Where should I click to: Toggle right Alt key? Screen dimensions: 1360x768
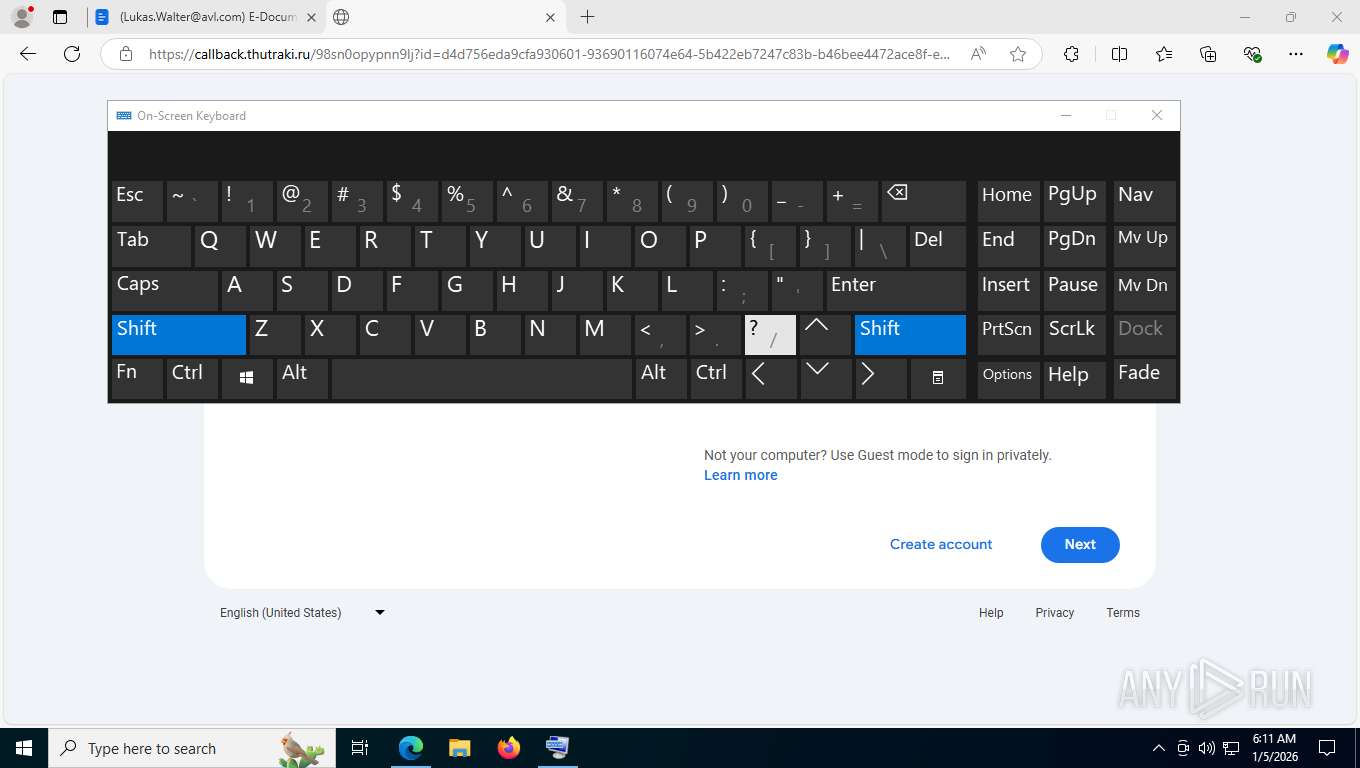coord(660,378)
